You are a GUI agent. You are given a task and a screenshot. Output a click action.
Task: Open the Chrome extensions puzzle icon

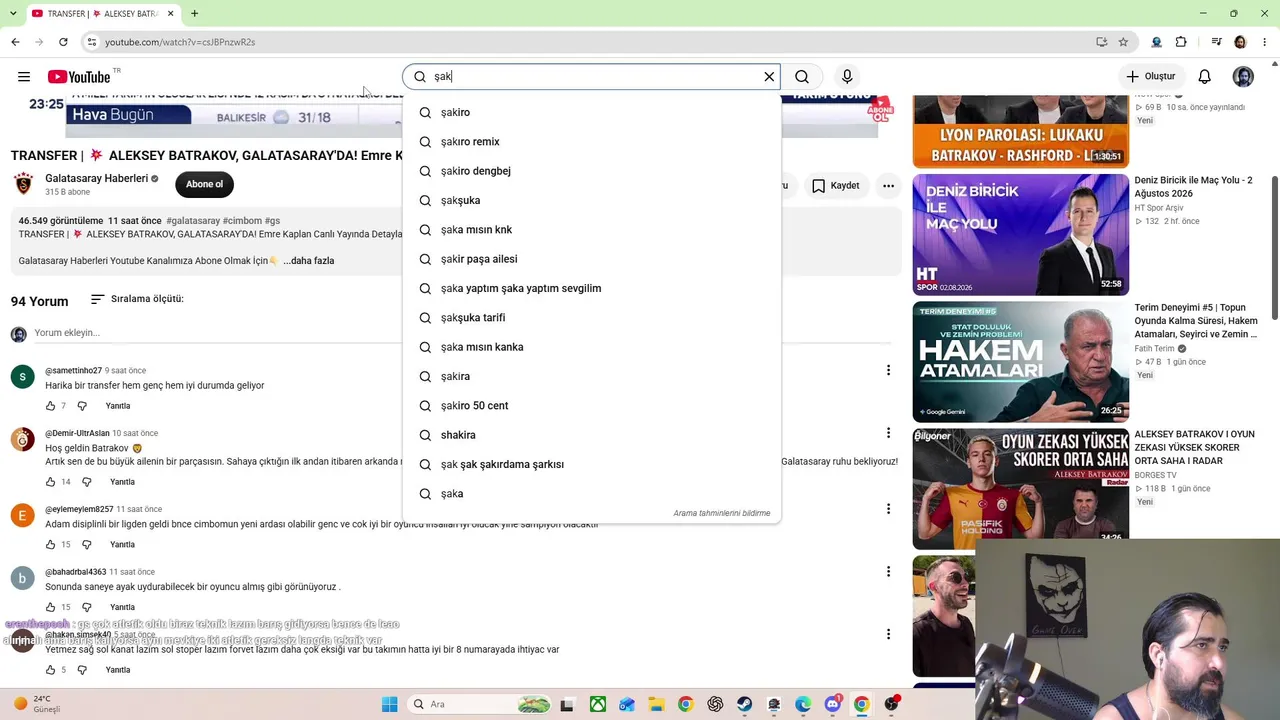tap(1181, 42)
